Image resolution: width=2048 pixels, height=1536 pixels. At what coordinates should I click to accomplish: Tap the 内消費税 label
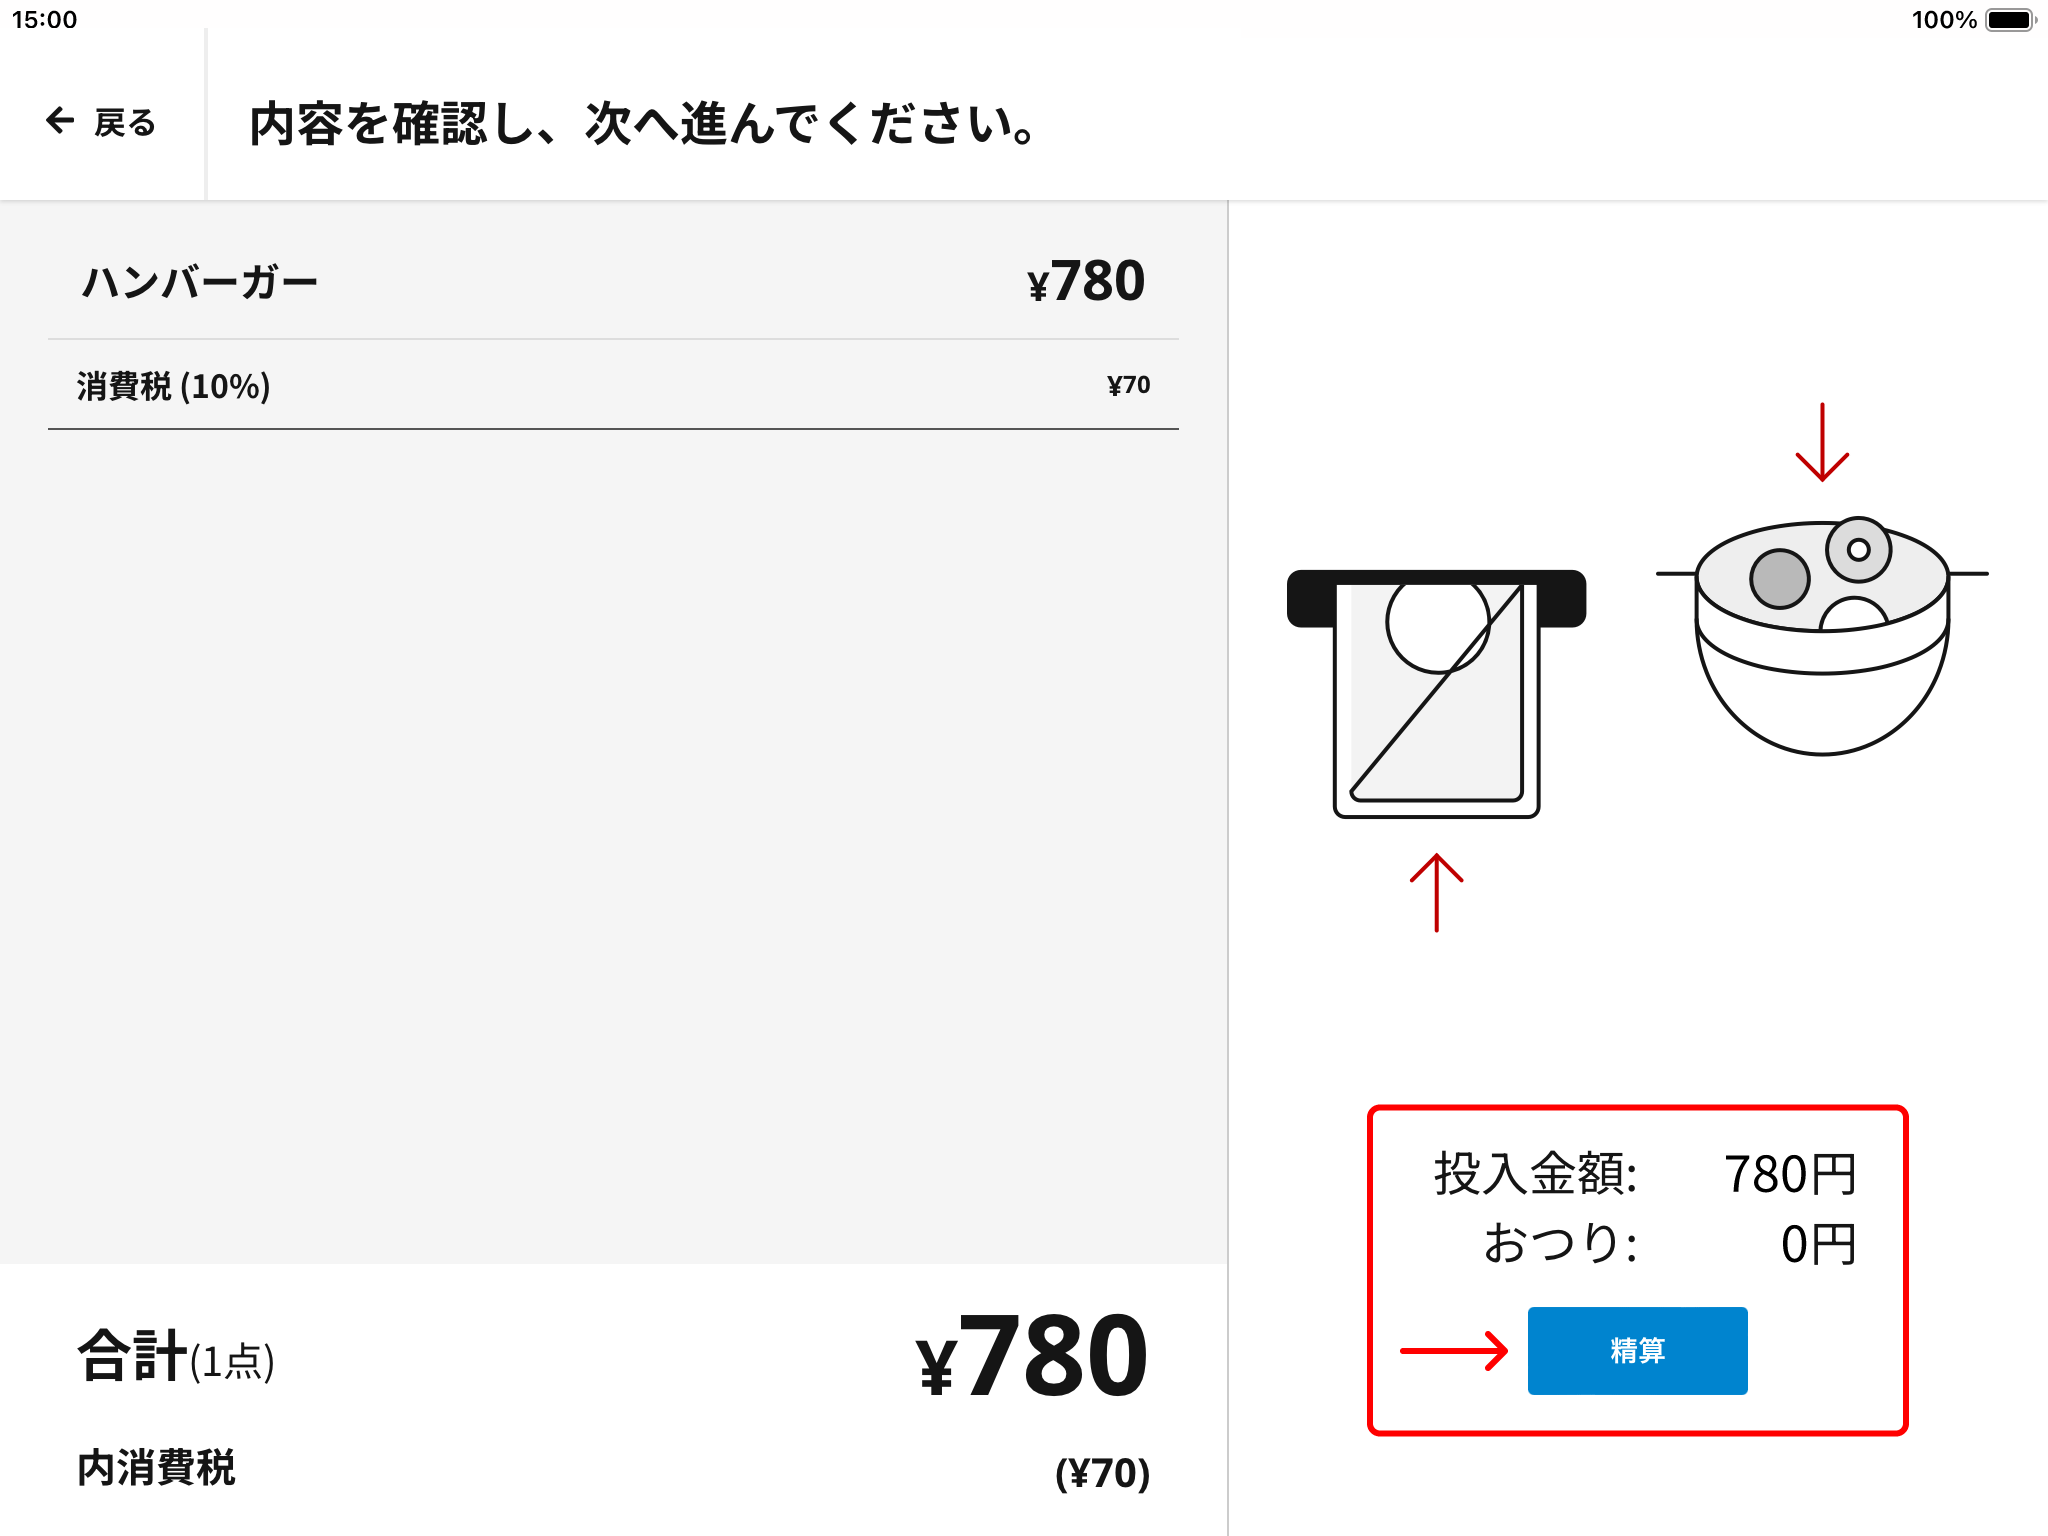[157, 1468]
